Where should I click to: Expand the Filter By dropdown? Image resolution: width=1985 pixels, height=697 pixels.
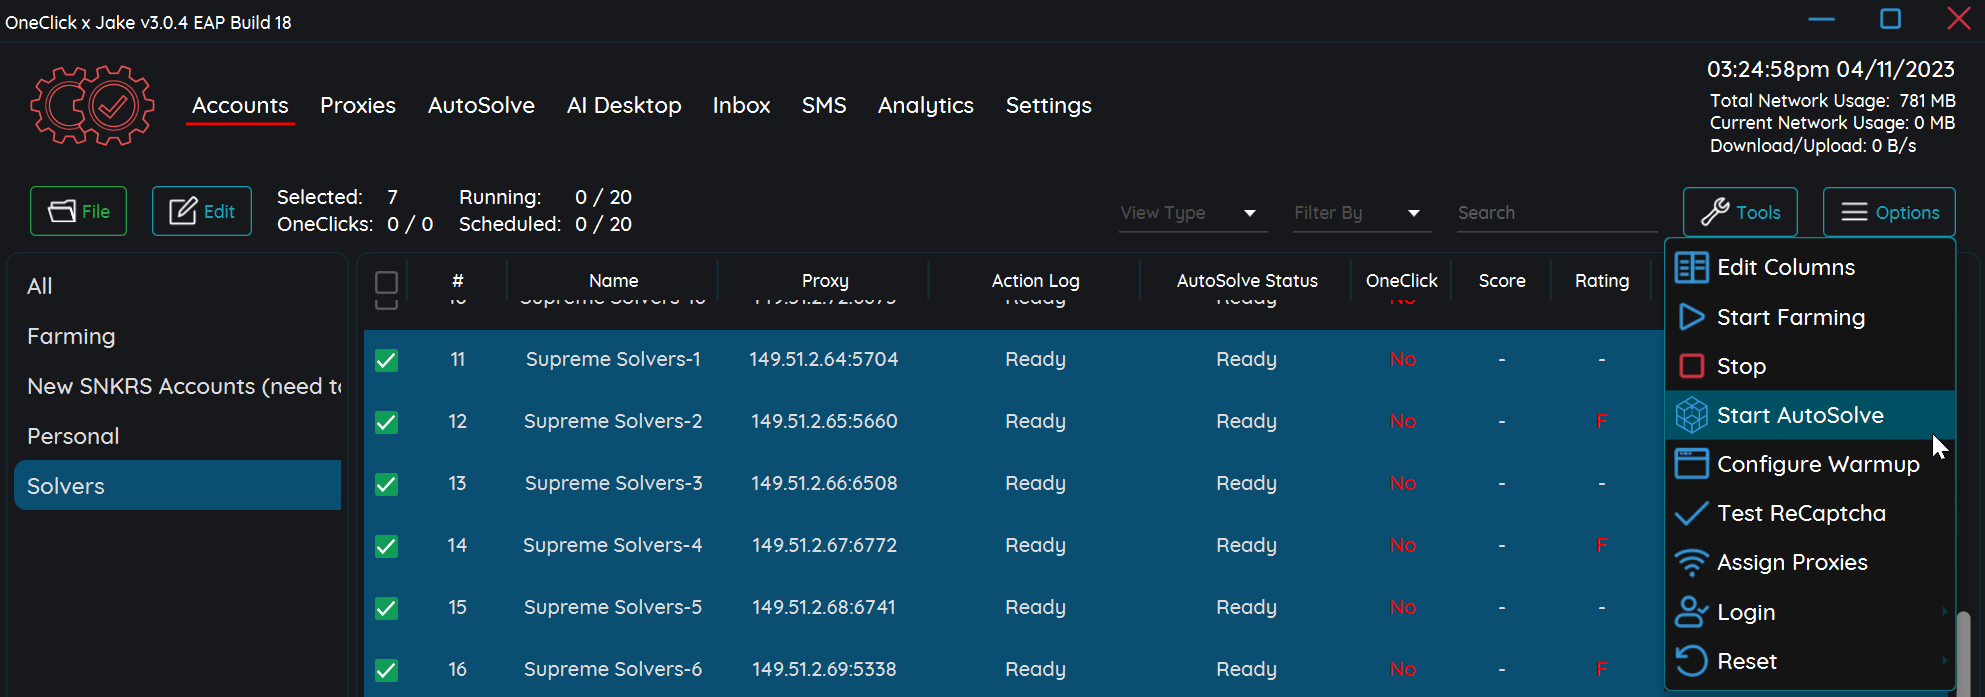click(1360, 213)
